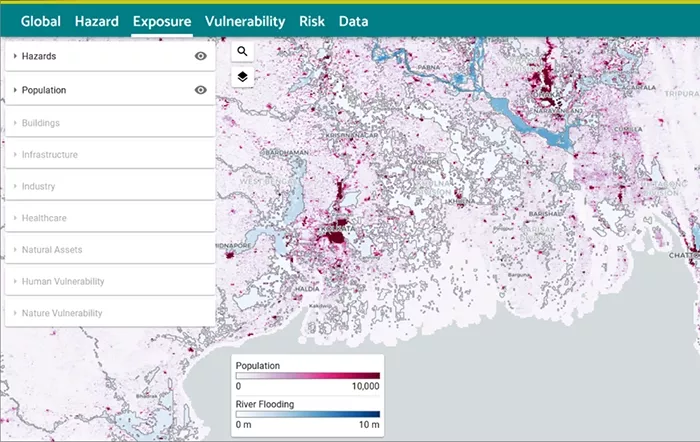Select the Exposure tab
The image size is (700, 442).
(162, 21)
